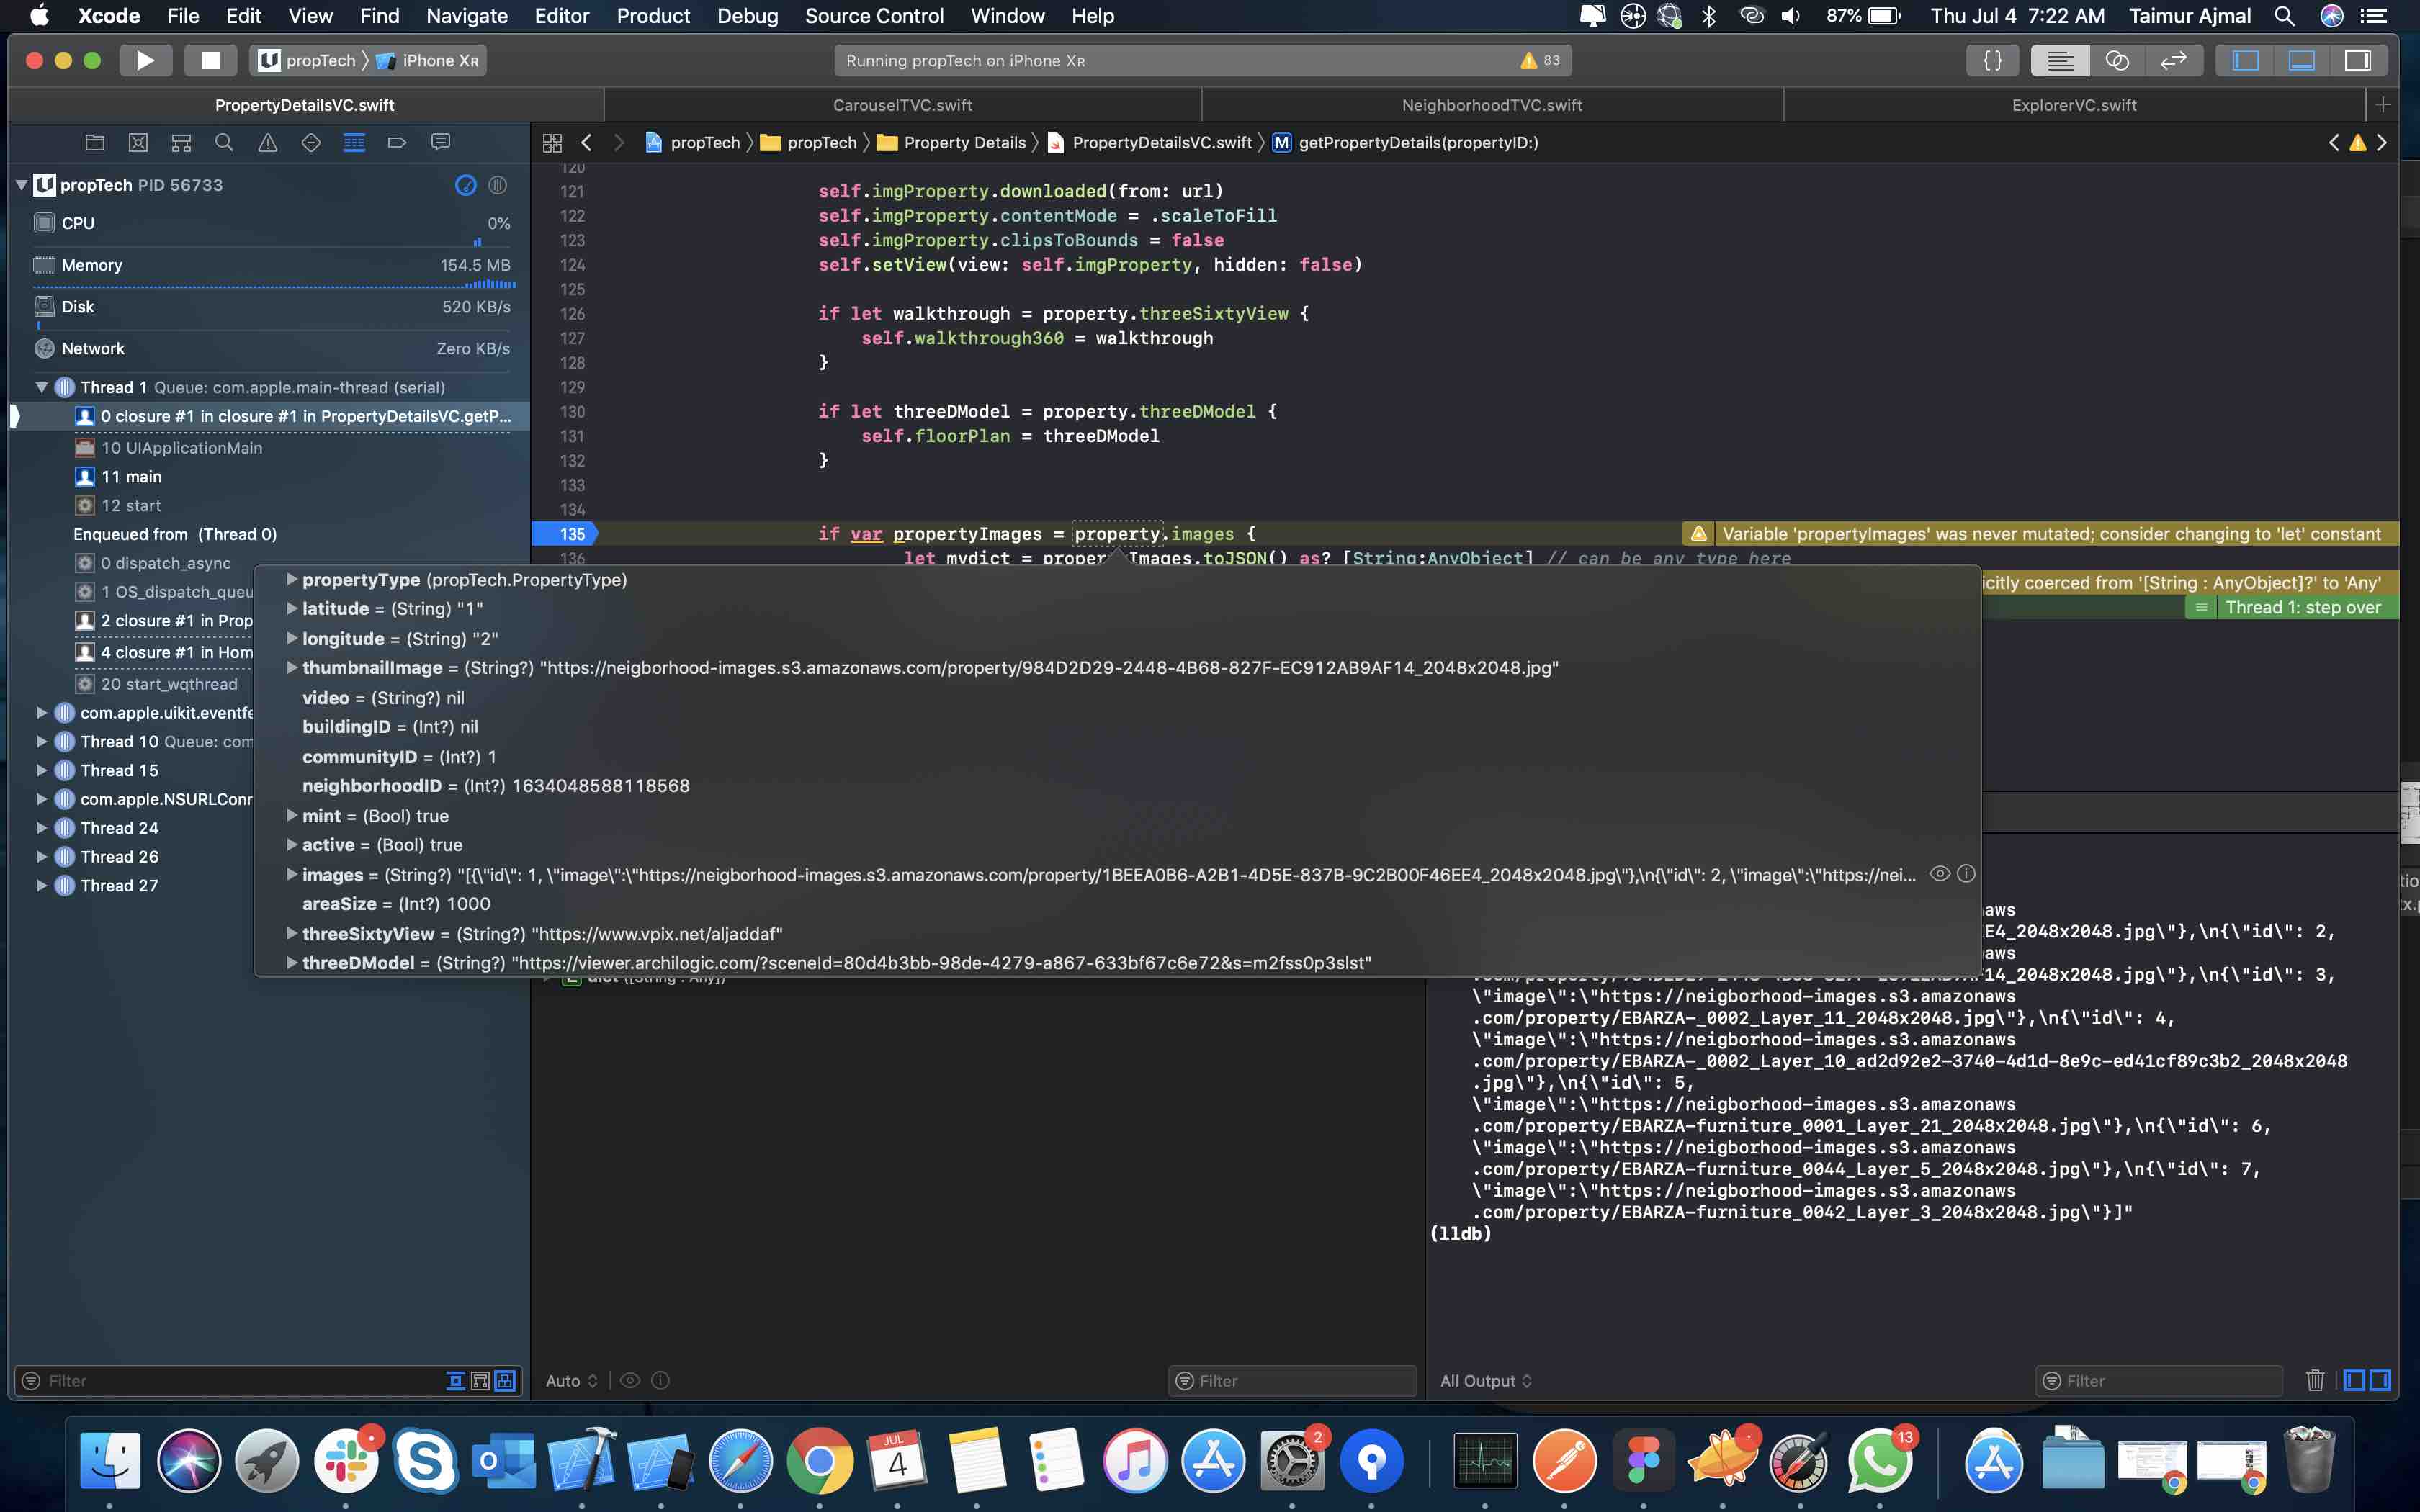Click the Run (play) button
This screenshot has width=2420, height=1512.
145,60
